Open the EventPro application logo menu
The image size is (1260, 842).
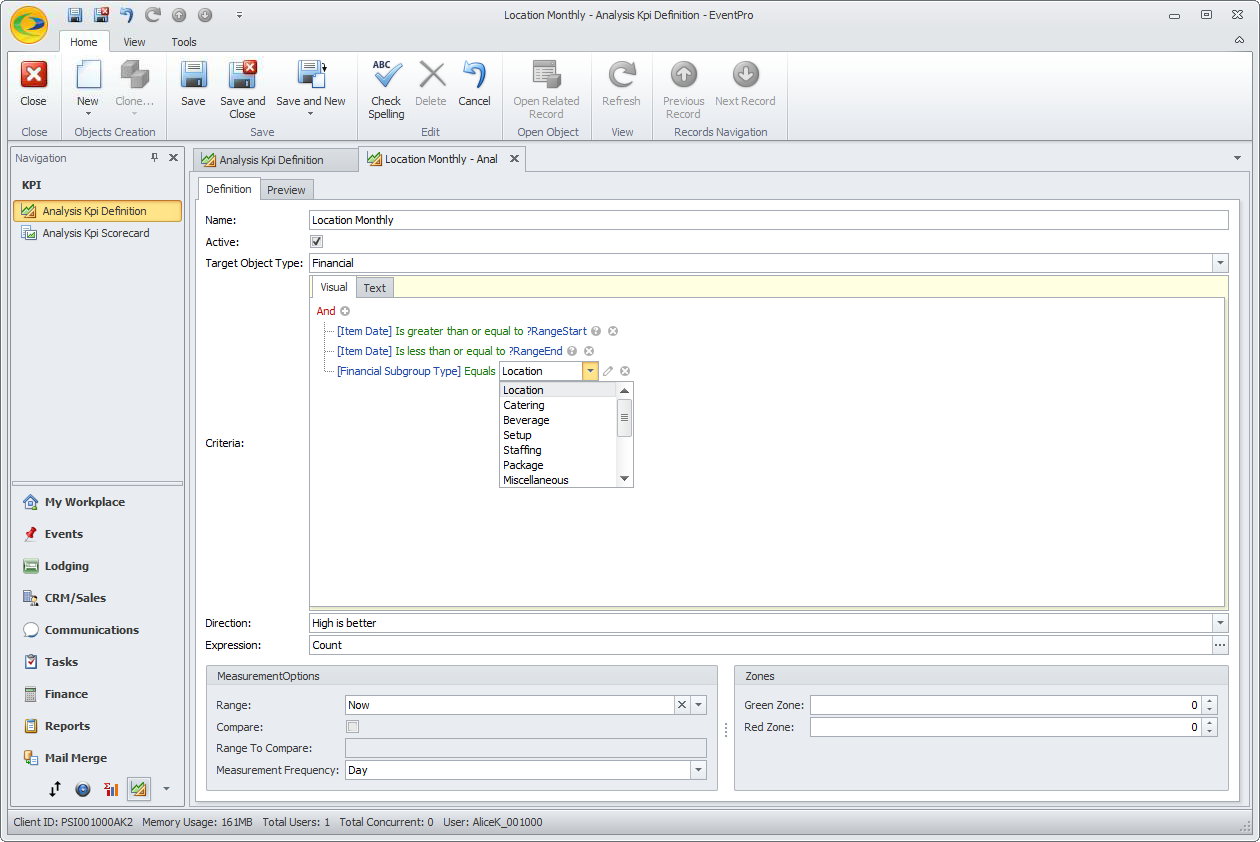click(x=29, y=23)
